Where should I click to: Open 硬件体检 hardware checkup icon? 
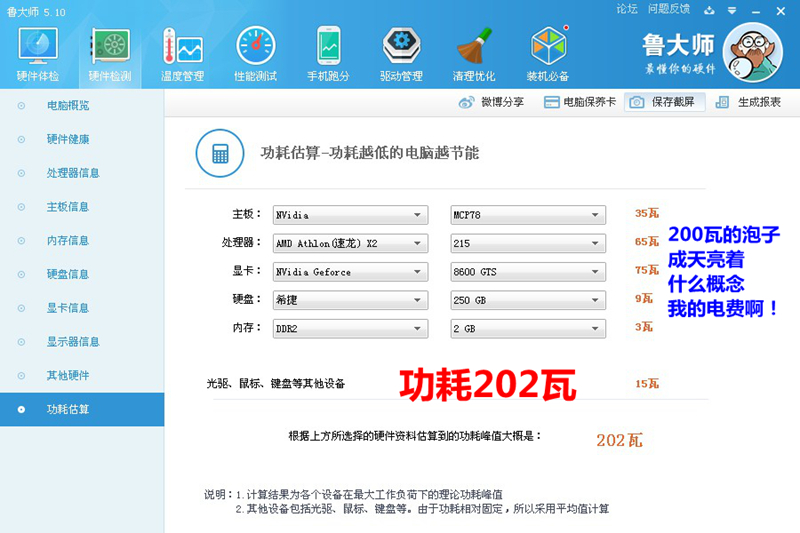coord(38,46)
